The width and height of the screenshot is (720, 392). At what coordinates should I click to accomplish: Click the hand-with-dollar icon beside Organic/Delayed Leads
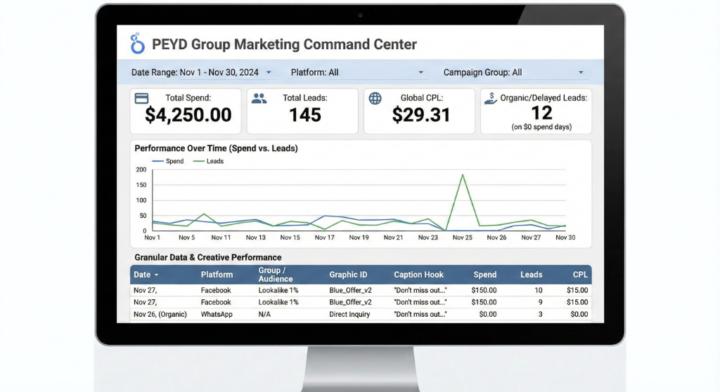[490, 98]
